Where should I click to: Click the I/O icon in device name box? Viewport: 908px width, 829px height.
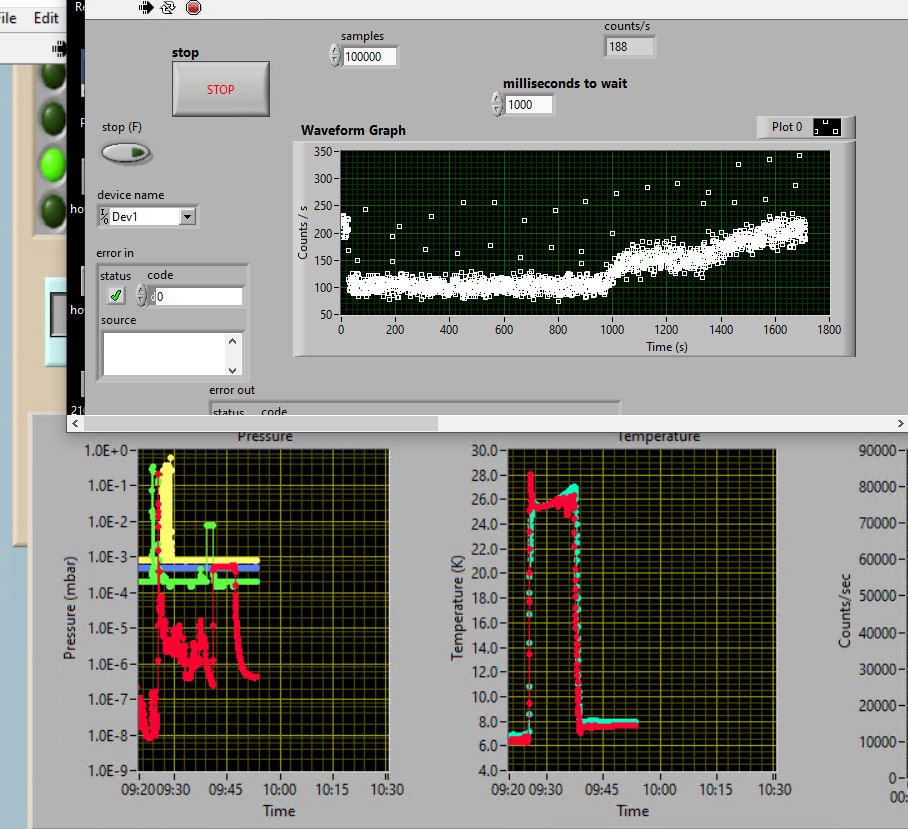click(104, 217)
